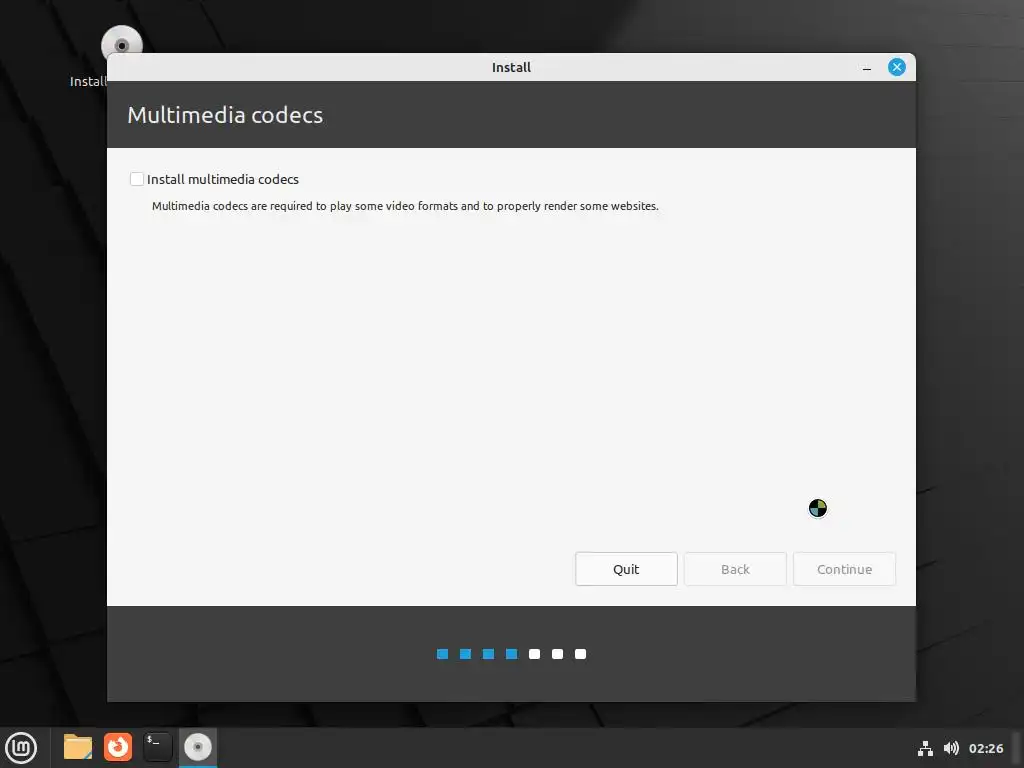Click the Quit button
The height and width of the screenshot is (768, 1024).
pyautogui.click(x=626, y=569)
